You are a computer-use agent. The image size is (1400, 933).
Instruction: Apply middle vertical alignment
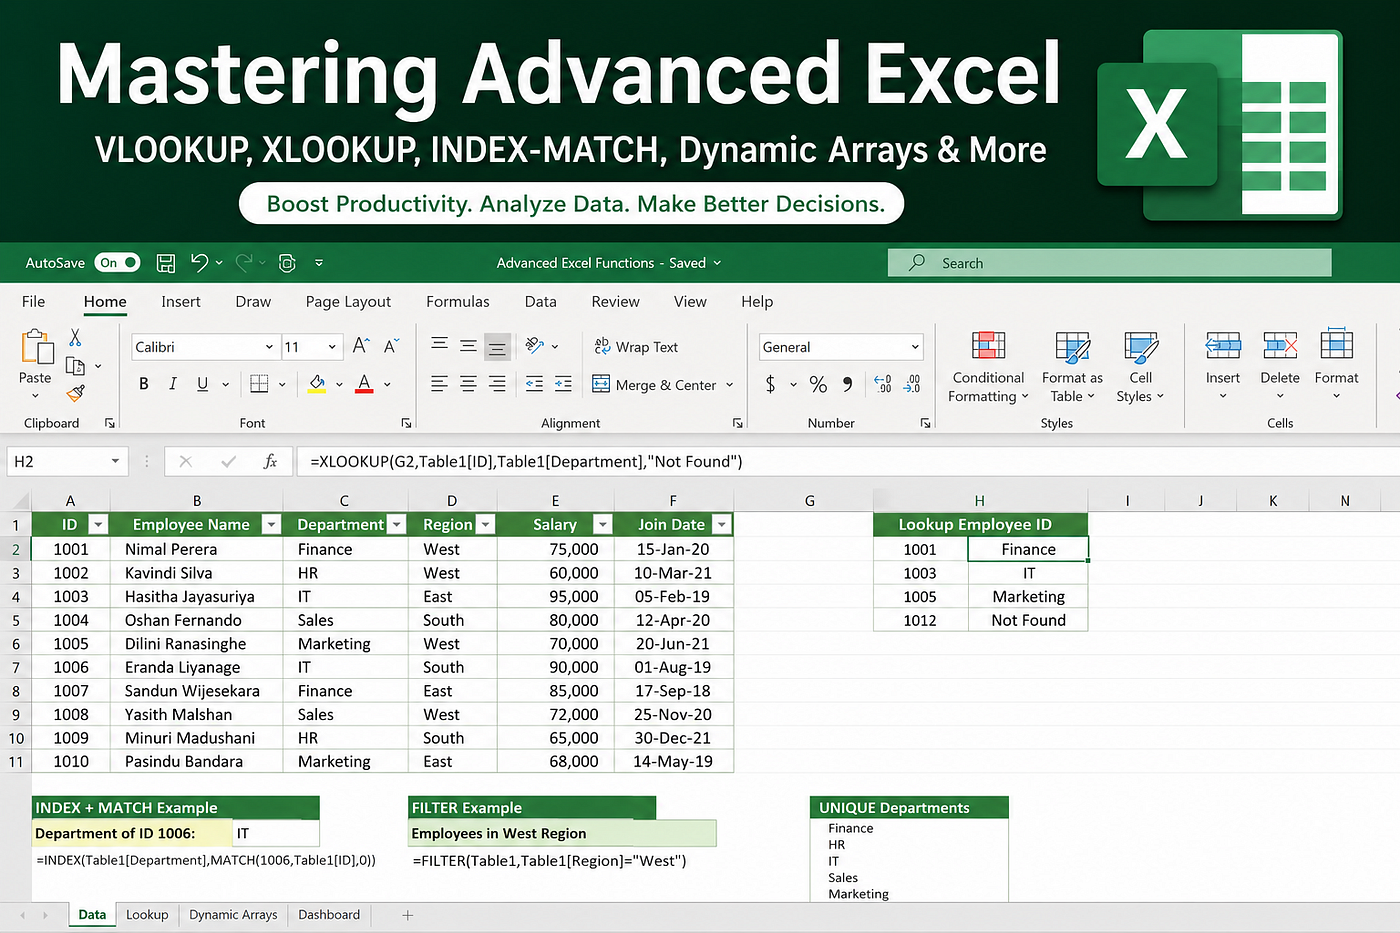(468, 346)
